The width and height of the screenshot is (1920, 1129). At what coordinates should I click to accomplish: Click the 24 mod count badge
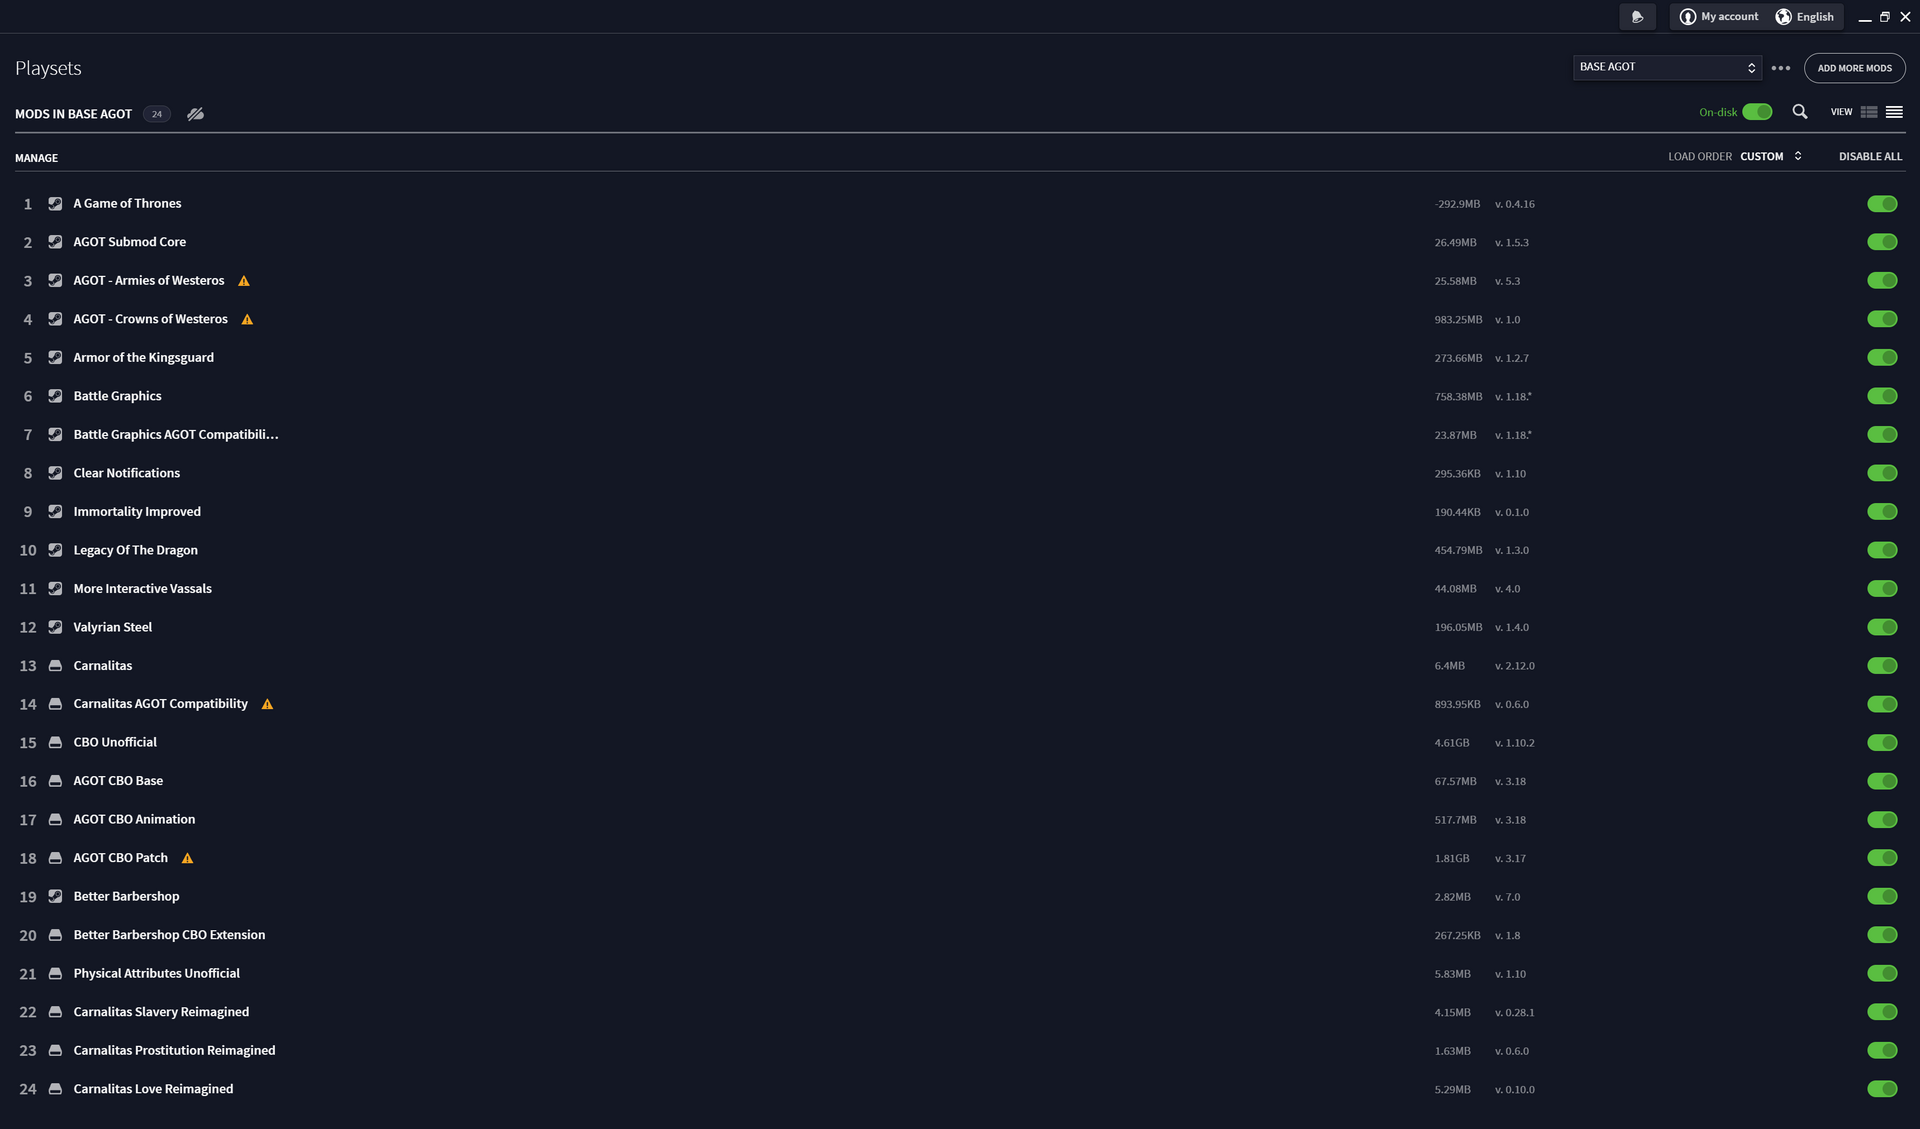[157, 114]
